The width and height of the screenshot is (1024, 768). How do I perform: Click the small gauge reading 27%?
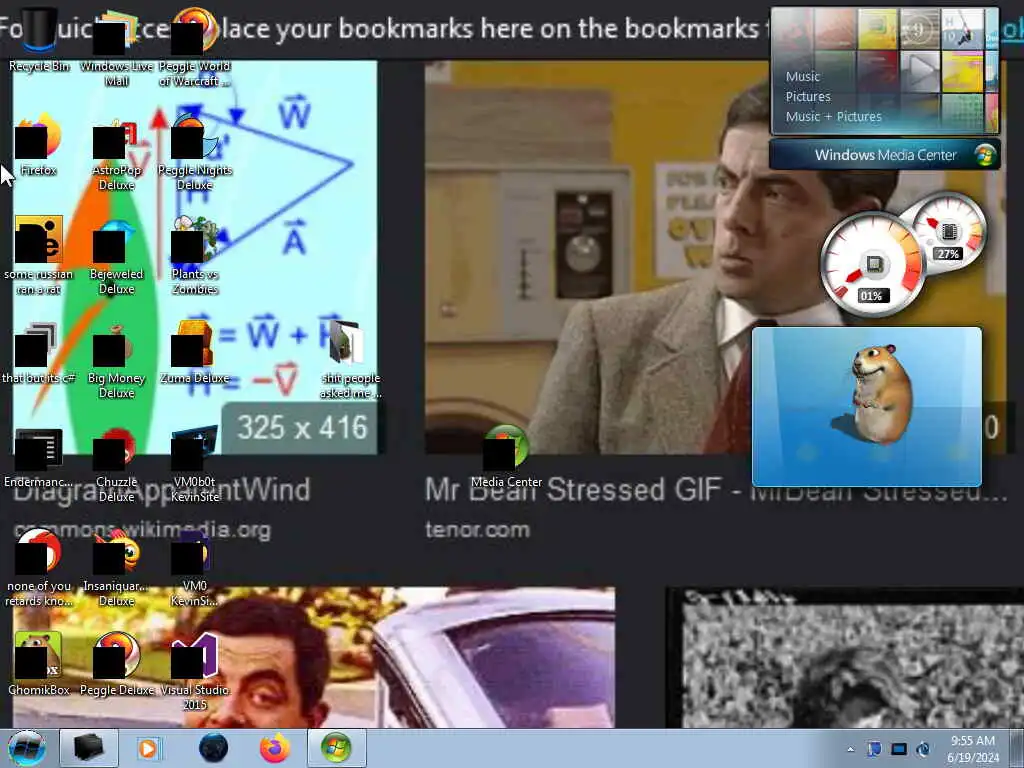click(948, 233)
